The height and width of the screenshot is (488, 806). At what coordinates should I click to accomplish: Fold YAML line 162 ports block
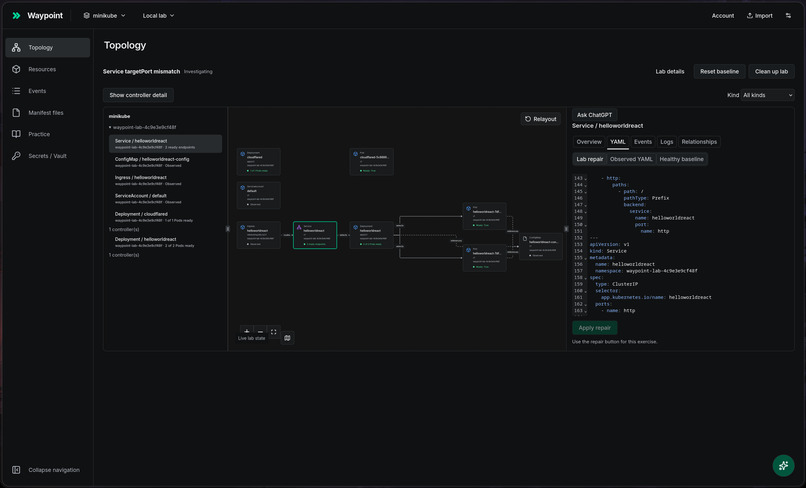585,304
